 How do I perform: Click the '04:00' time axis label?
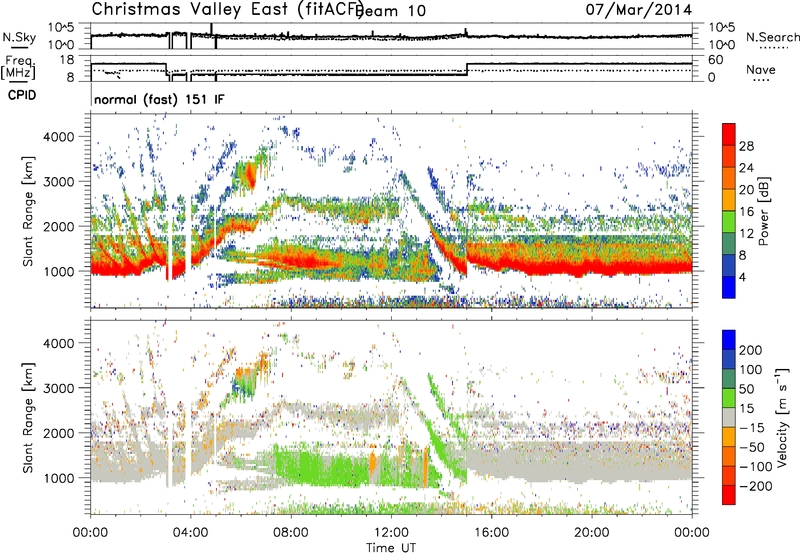pos(190,533)
